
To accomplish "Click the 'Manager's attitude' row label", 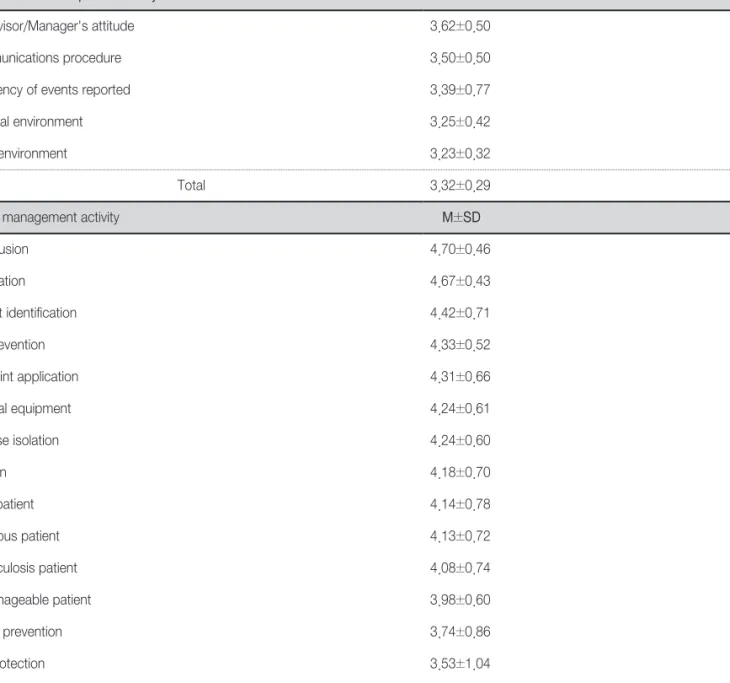I will pos(81,26).
